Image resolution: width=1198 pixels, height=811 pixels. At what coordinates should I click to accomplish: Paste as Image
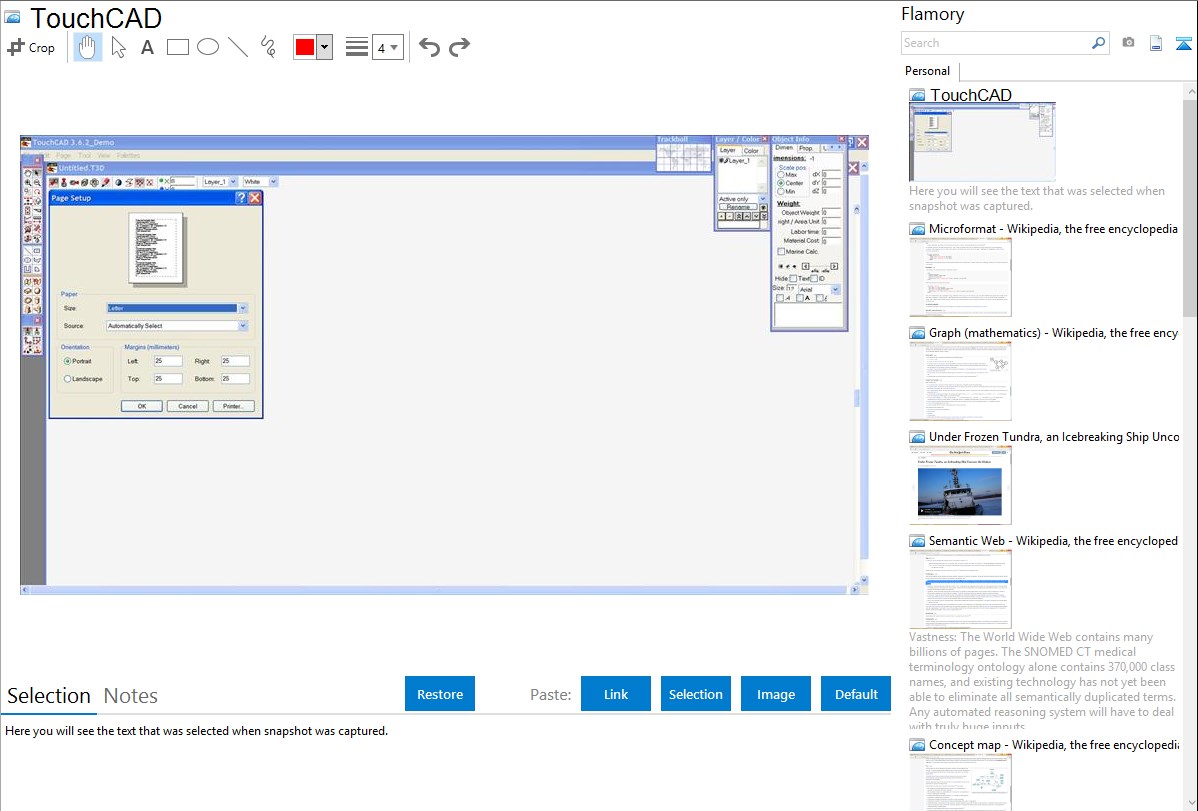coord(775,694)
